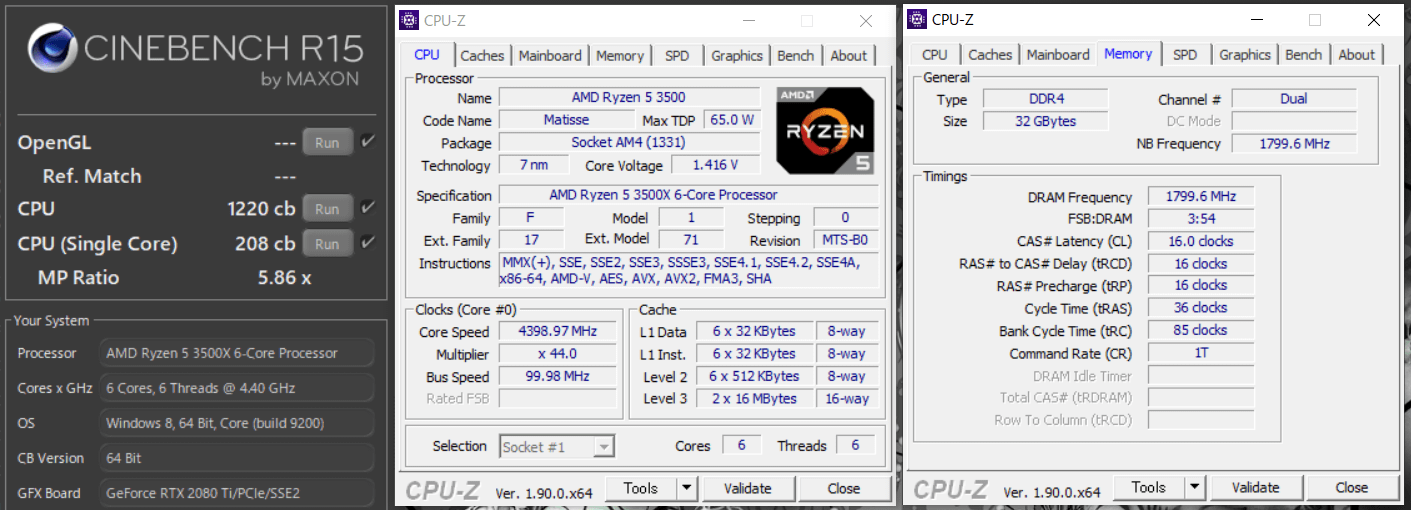The image size is (1411, 510).
Task: Open SPD tab in left CPU-Z window
Action: [x=677, y=56]
